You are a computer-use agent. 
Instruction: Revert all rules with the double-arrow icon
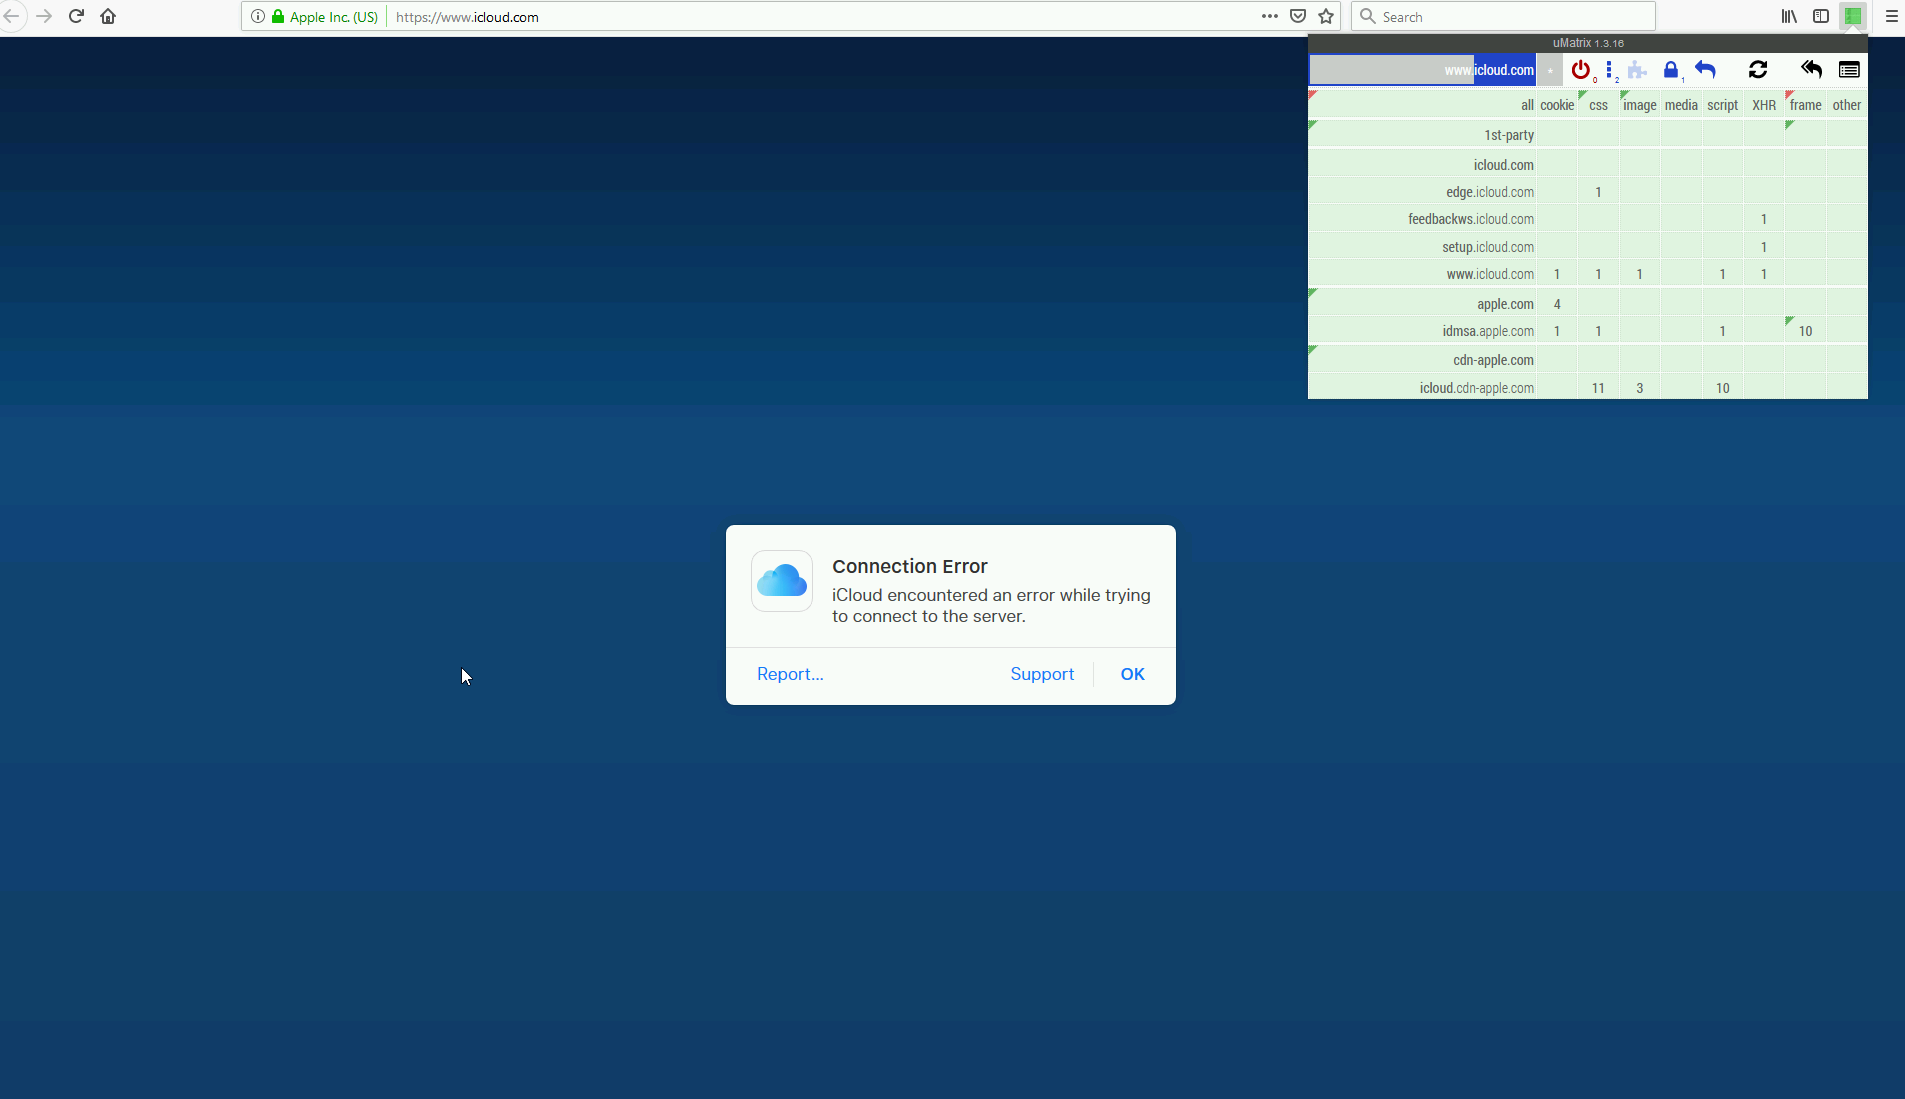pyautogui.click(x=1810, y=70)
